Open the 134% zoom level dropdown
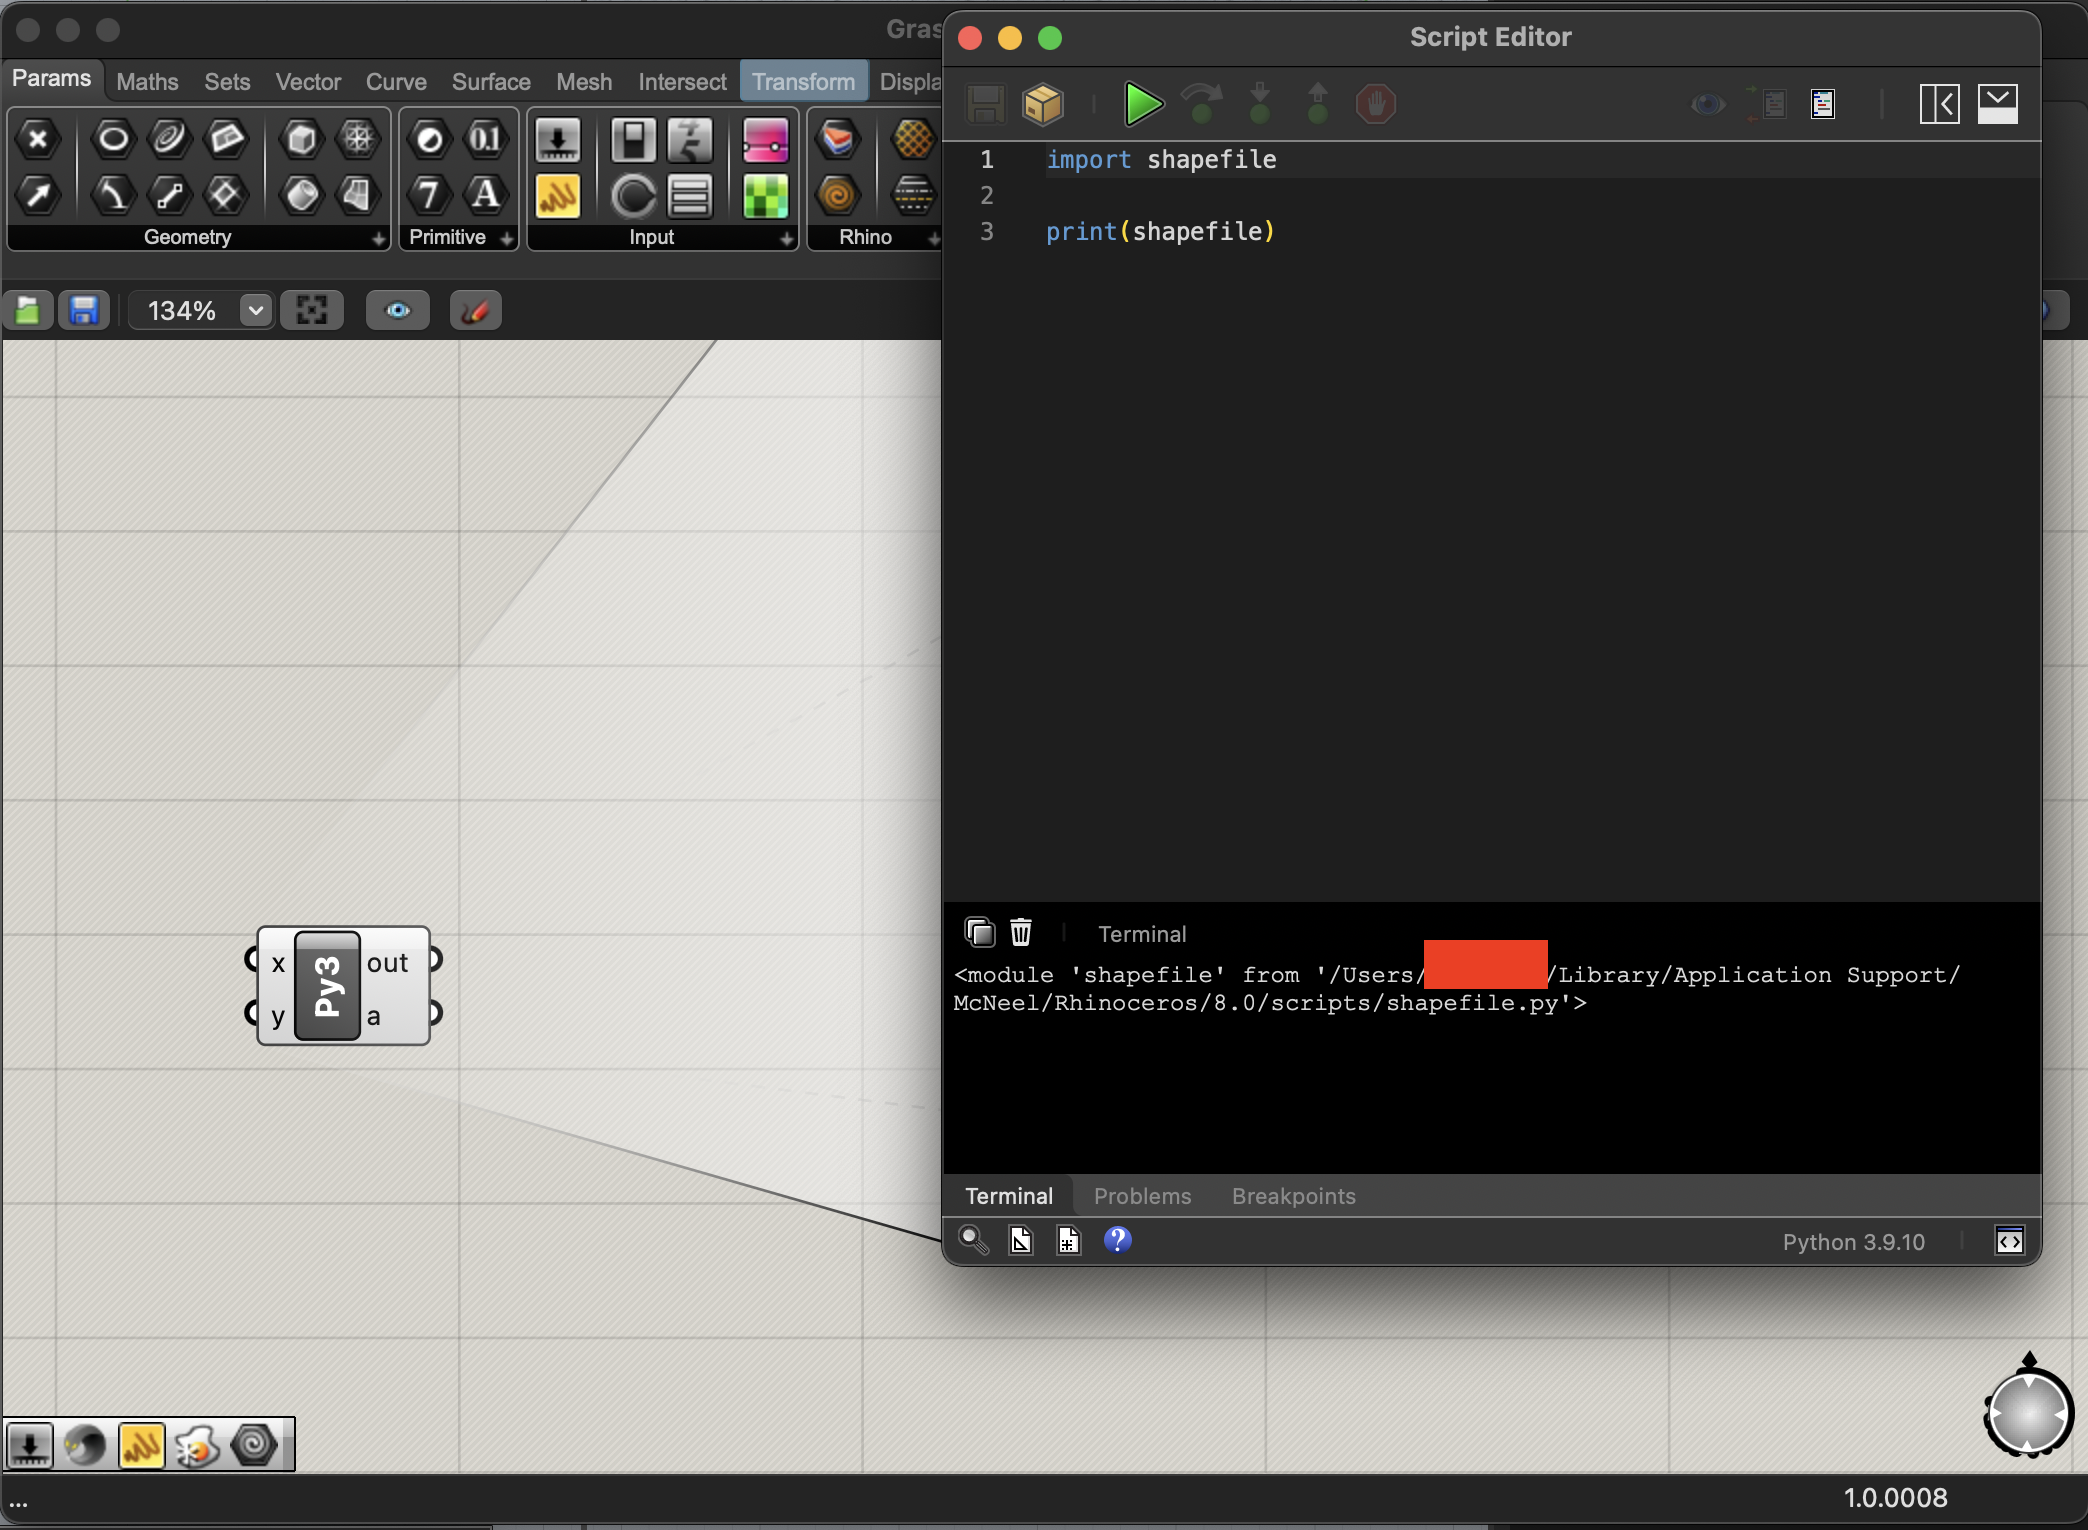 pyautogui.click(x=256, y=311)
